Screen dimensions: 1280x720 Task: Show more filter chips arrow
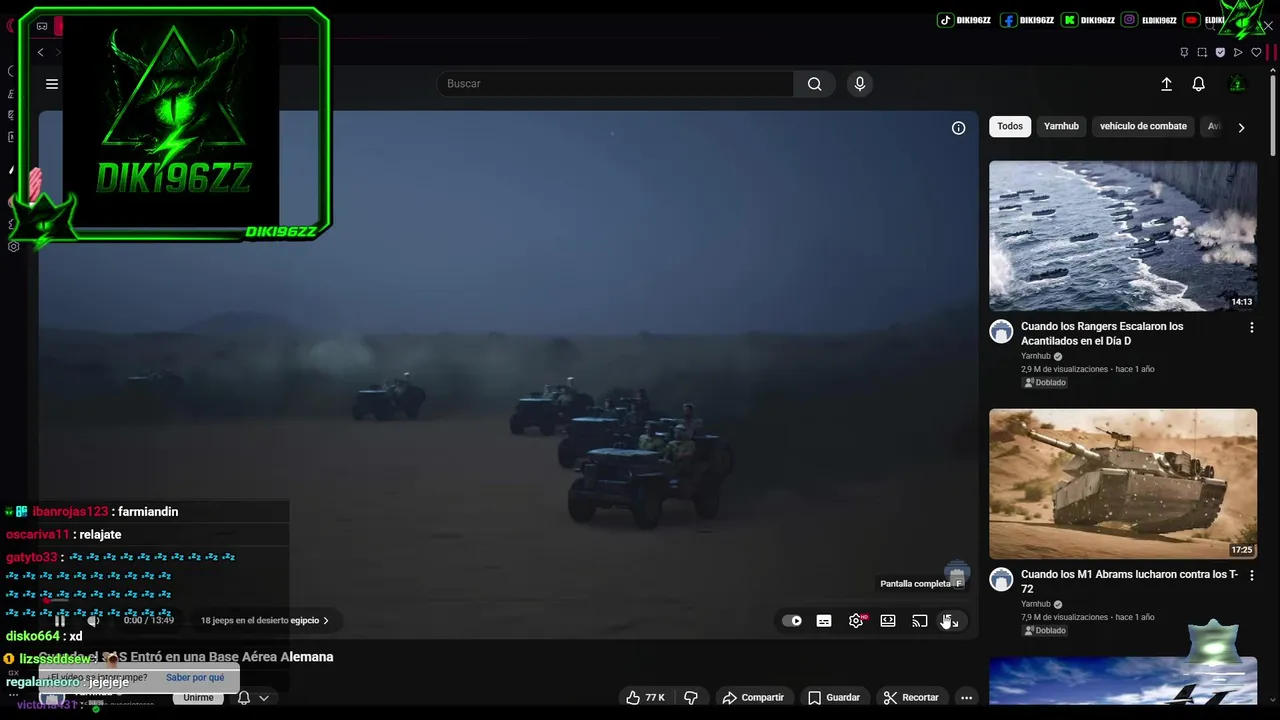coord(1241,127)
